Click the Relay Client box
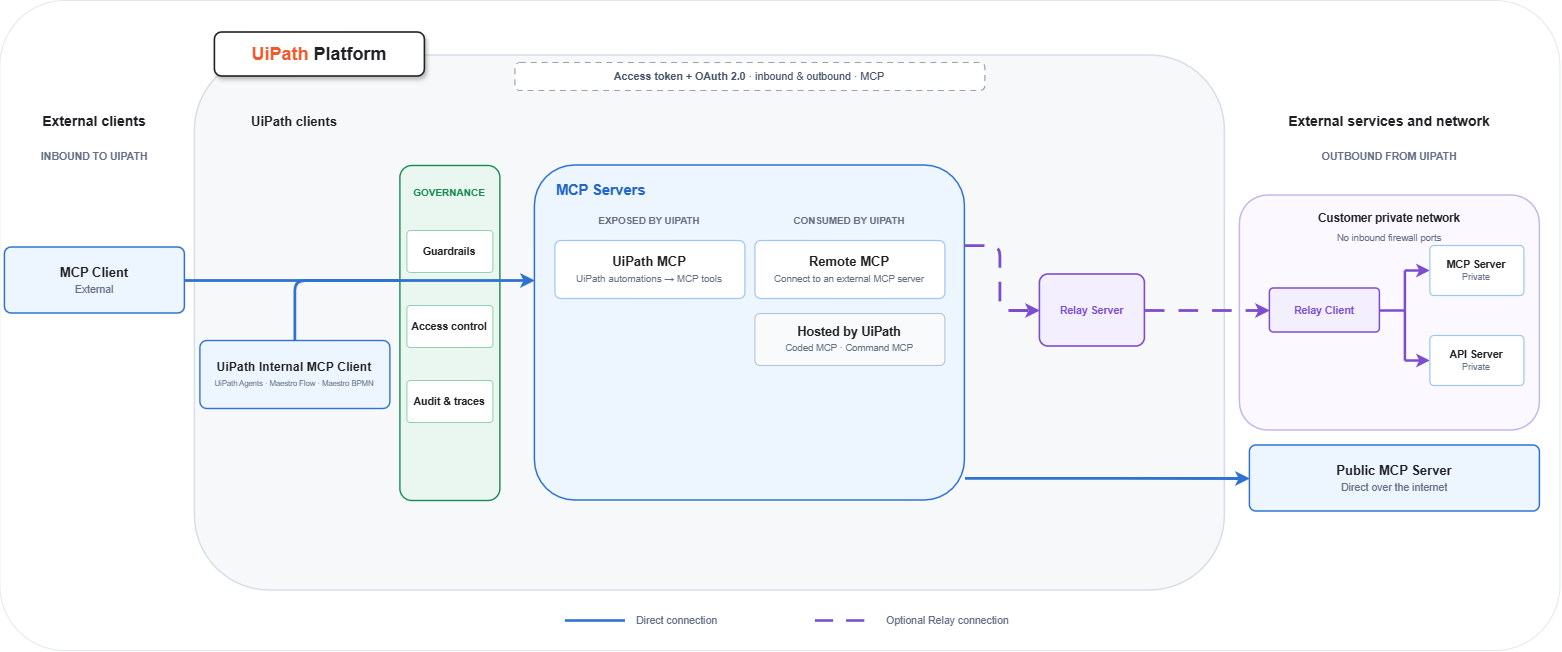 [1324, 310]
